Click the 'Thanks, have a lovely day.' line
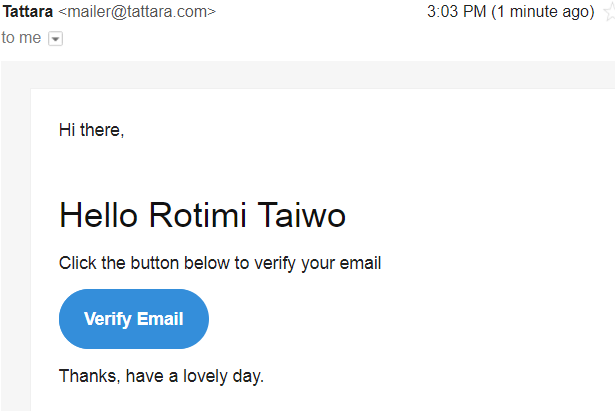This screenshot has width=615, height=411. click(161, 376)
